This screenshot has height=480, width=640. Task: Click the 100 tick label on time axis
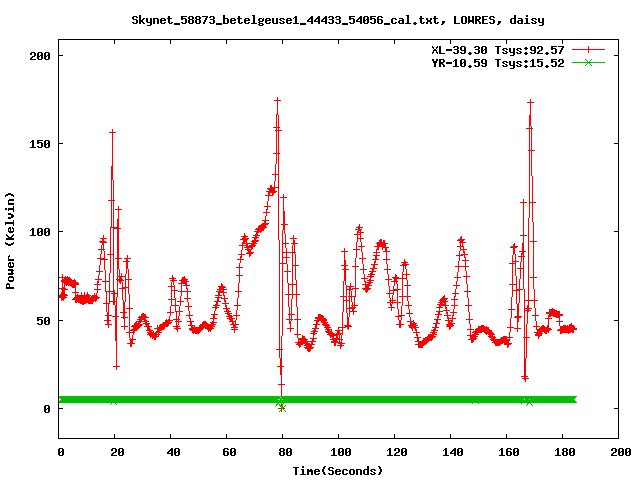click(340, 452)
